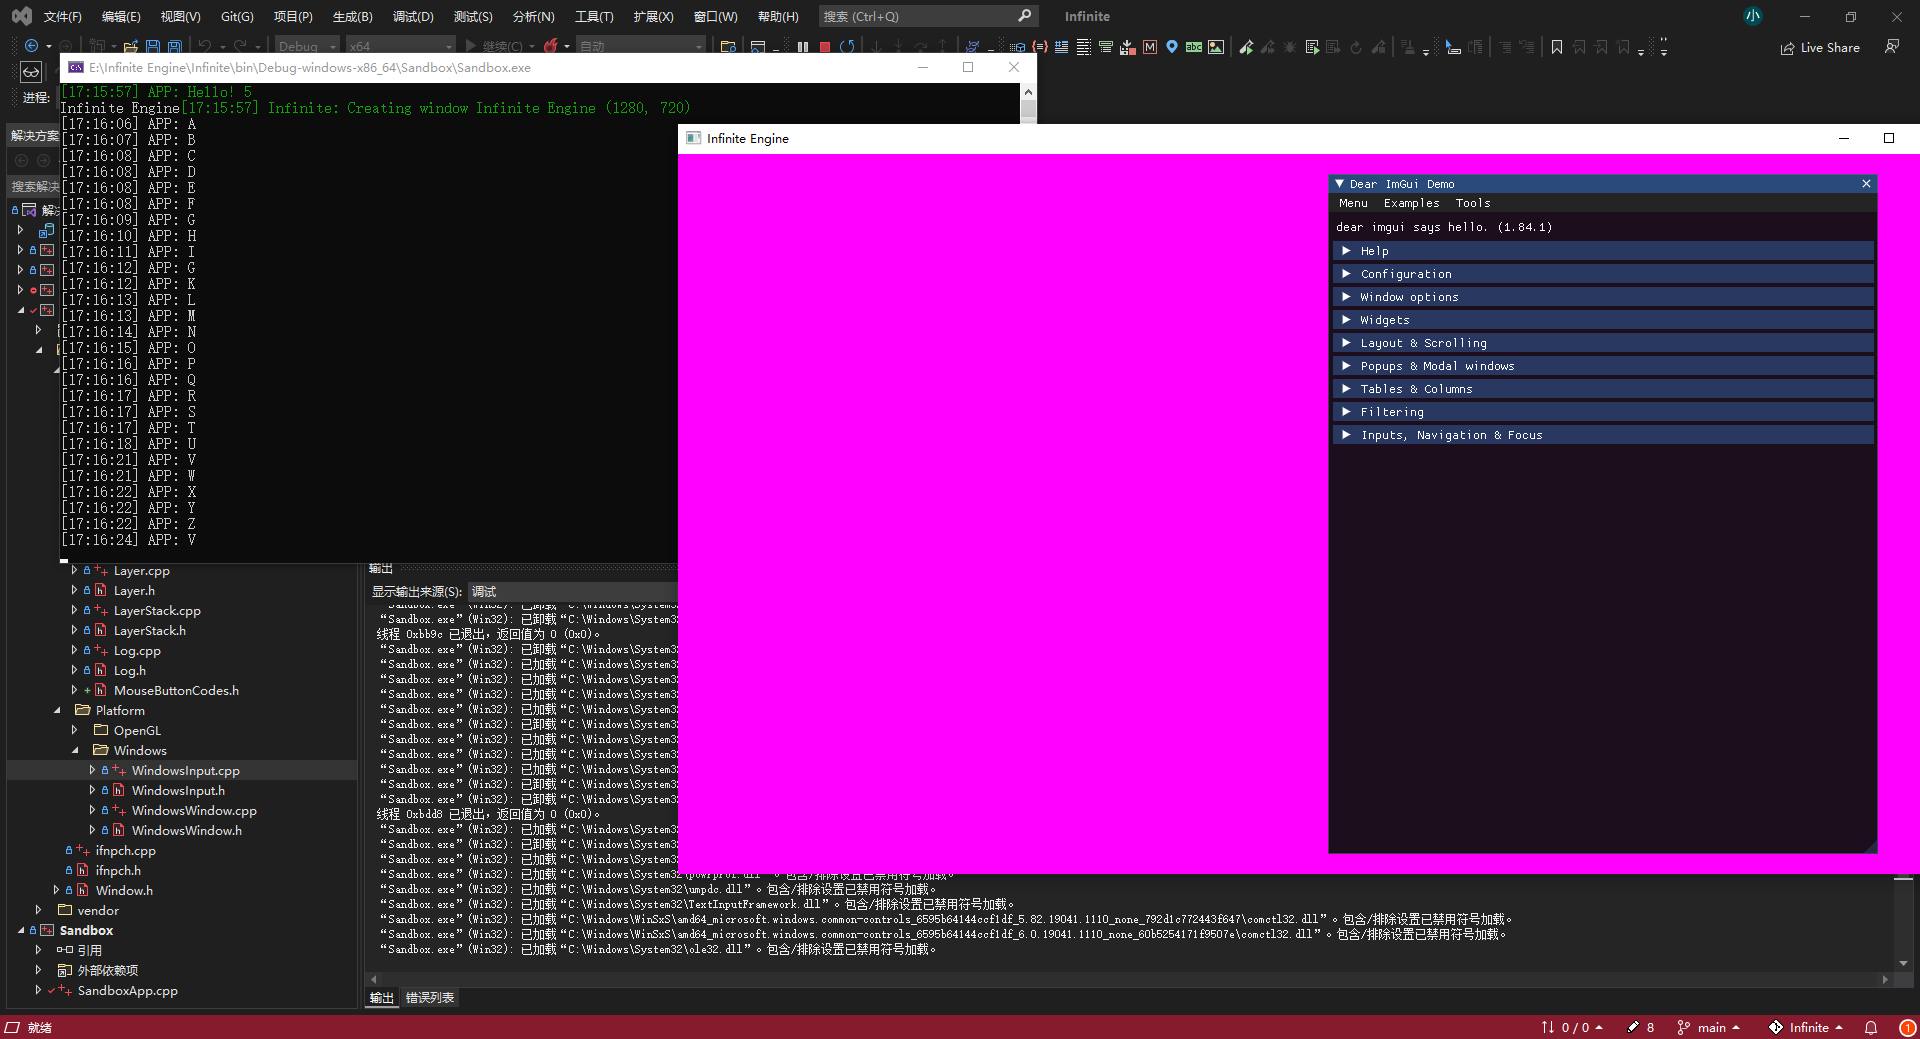Image resolution: width=1920 pixels, height=1039 pixels.
Task: Expand the Filtering section in ImGui
Action: pos(1603,412)
